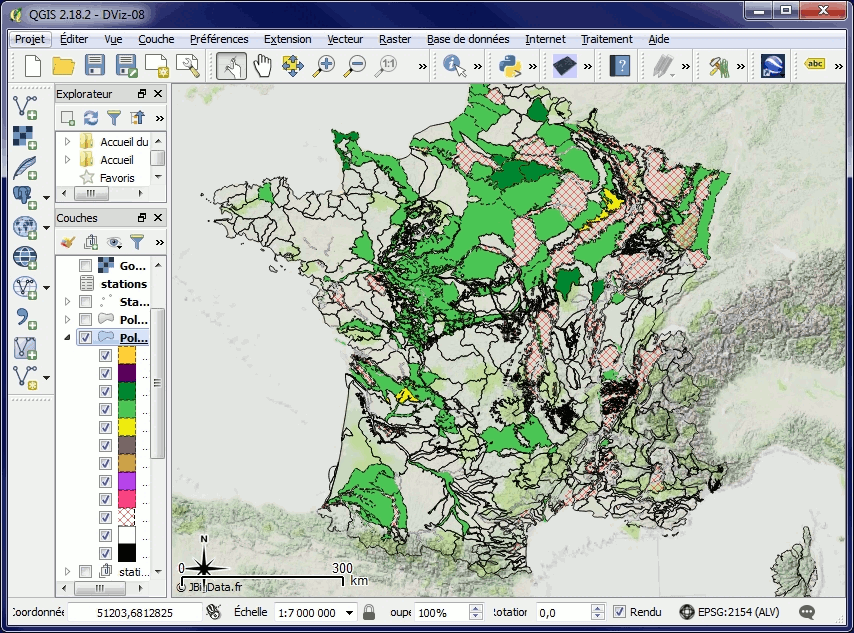The image size is (854, 633).
Task: Refresh the Explorateur browser panel
Action: click(x=91, y=118)
